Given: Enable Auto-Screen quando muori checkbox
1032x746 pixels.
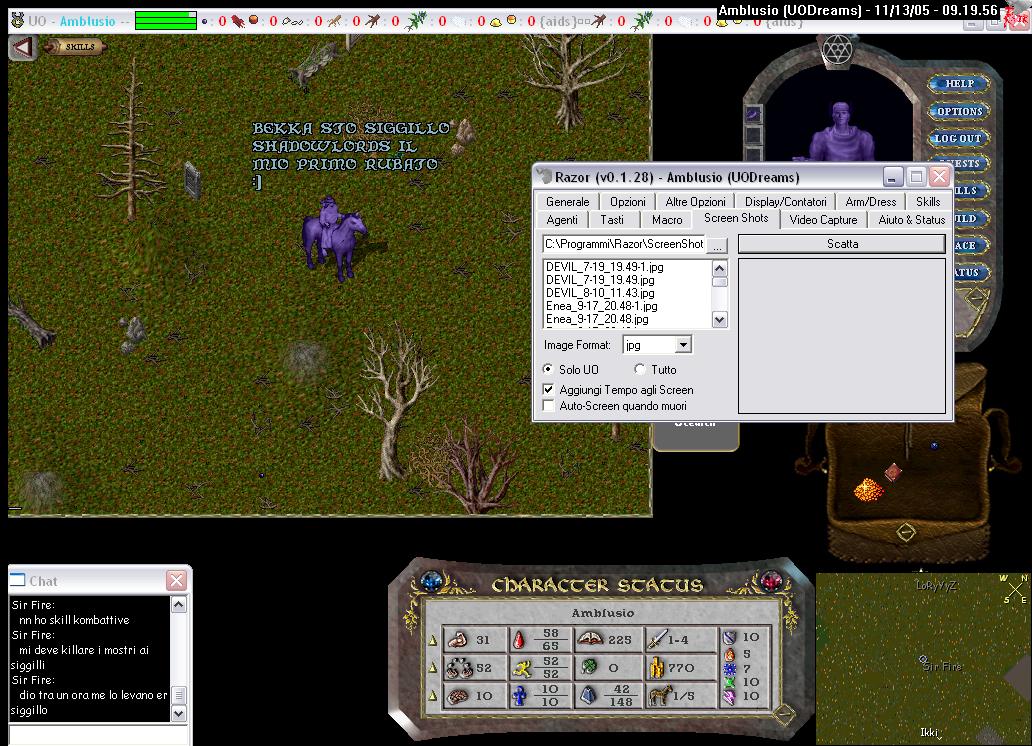Looking at the screenshot, I should point(548,406).
